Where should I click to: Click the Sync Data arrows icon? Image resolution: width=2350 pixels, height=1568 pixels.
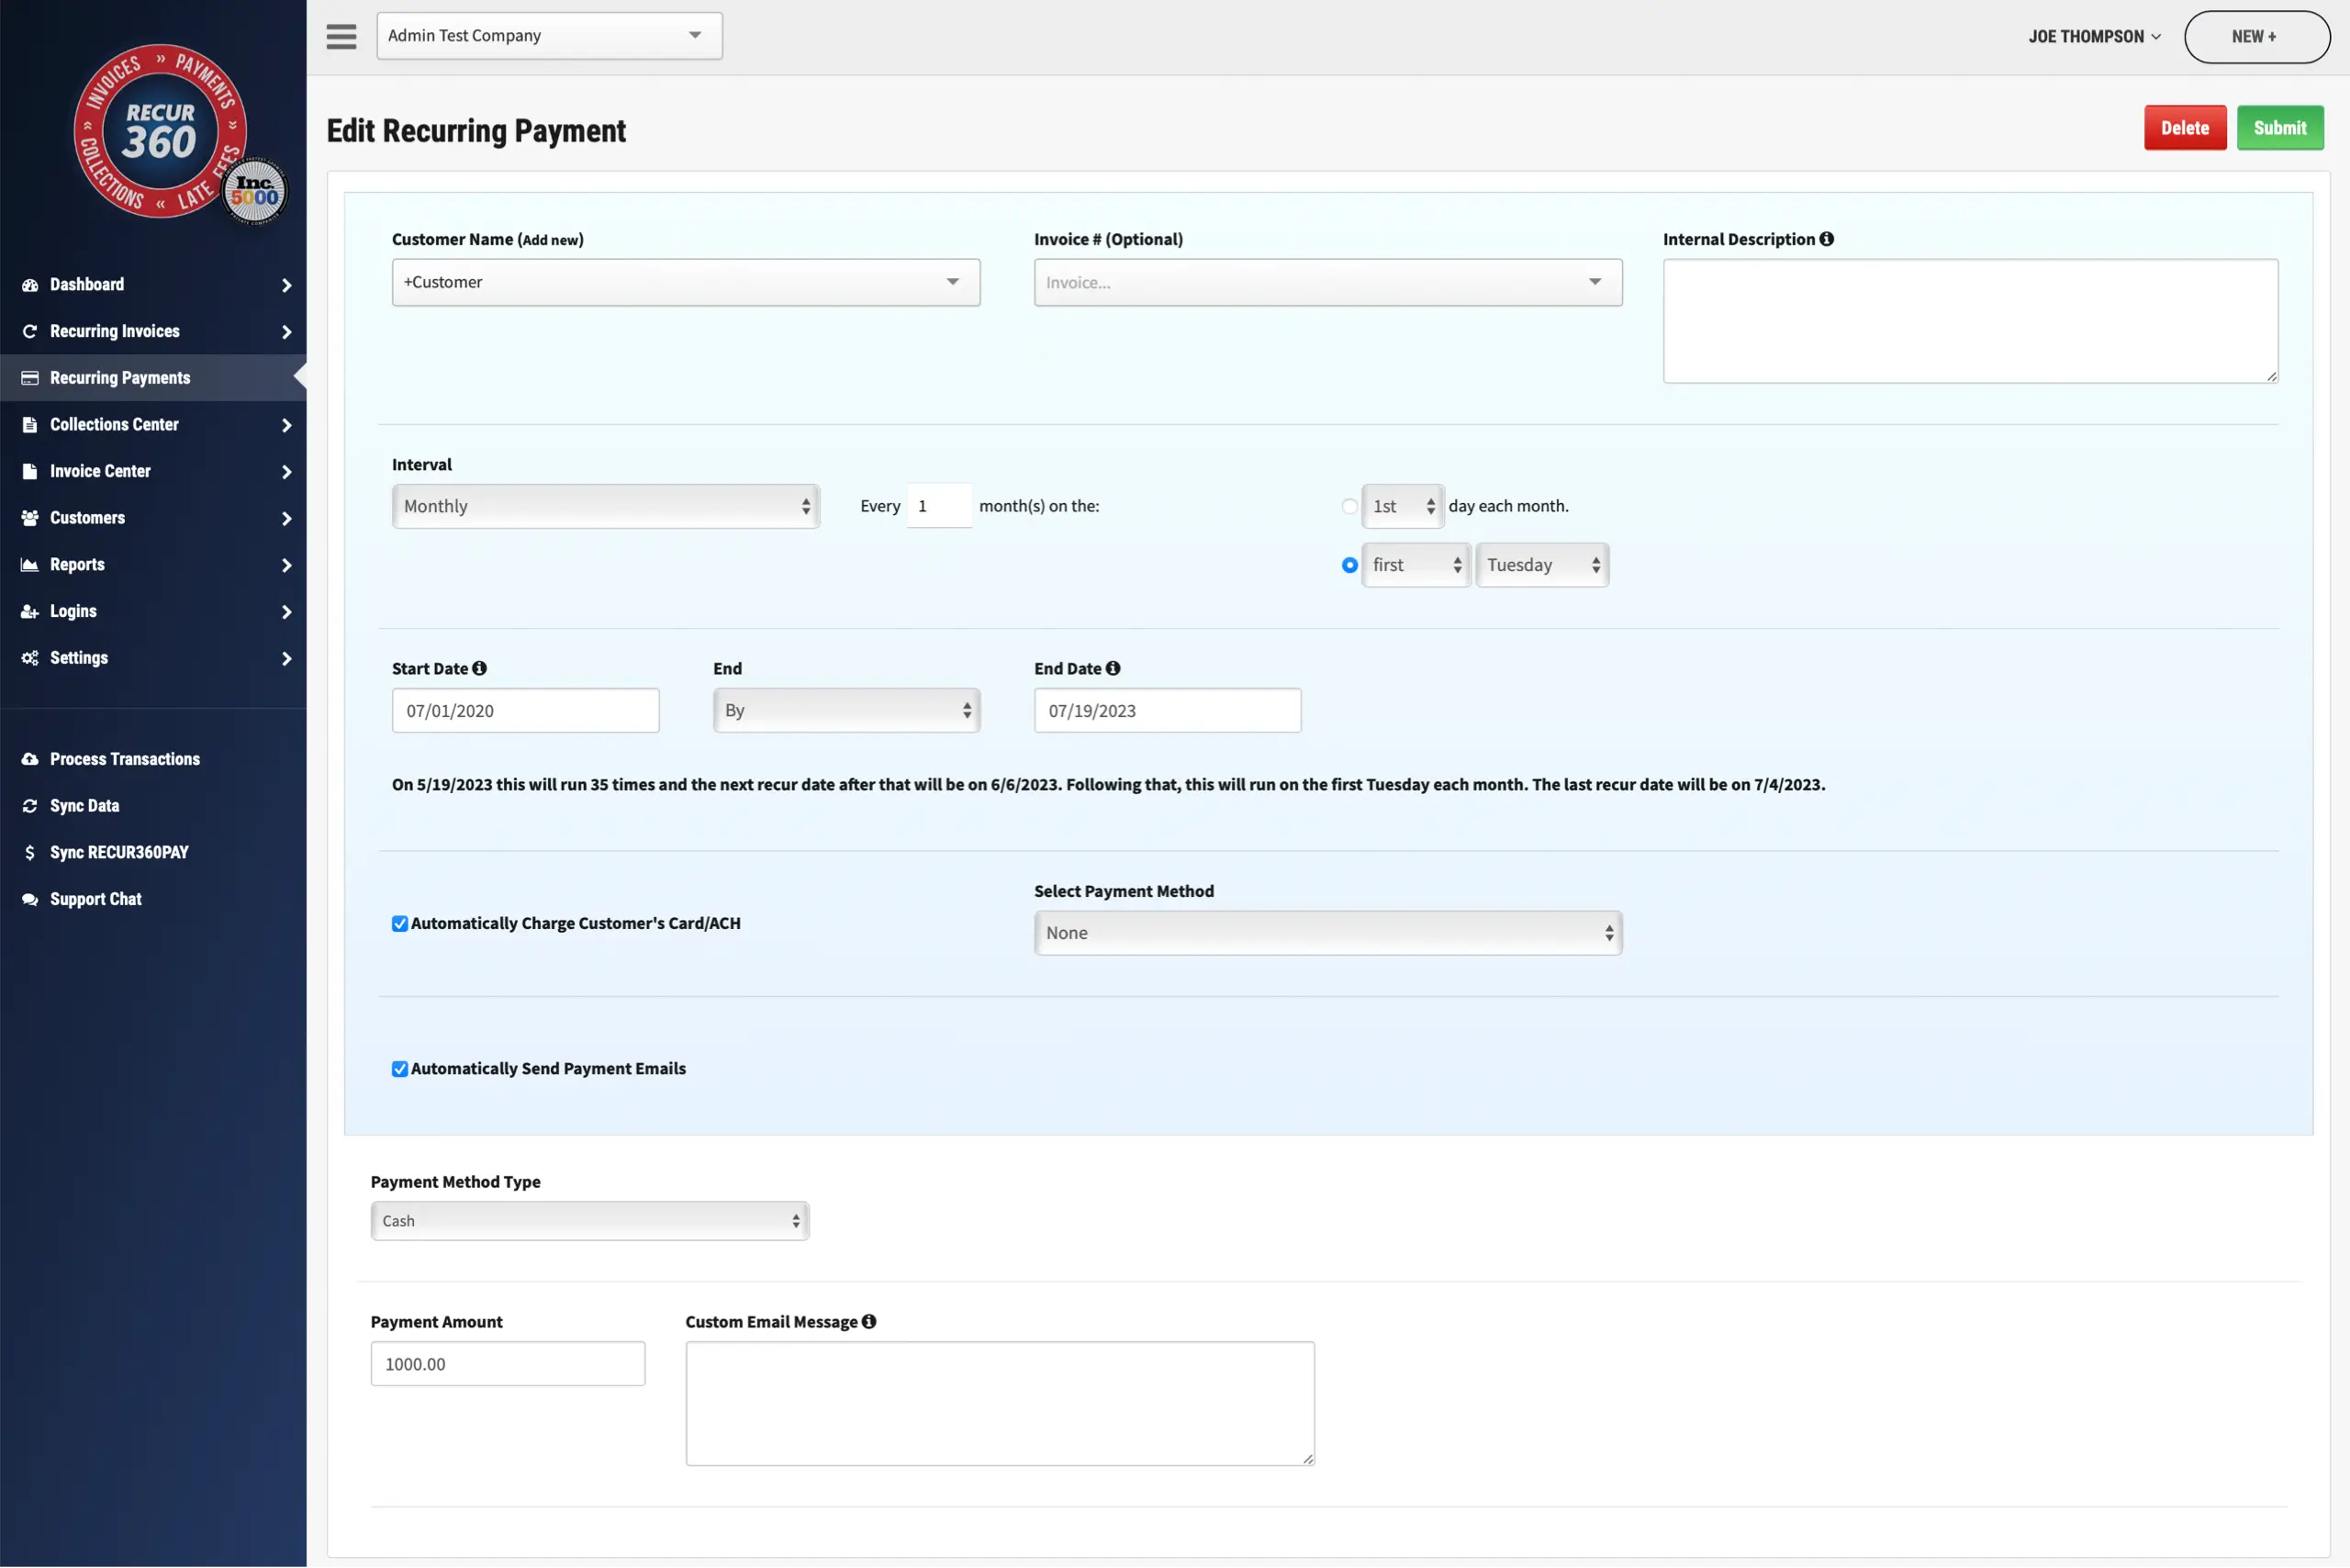pos(30,806)
